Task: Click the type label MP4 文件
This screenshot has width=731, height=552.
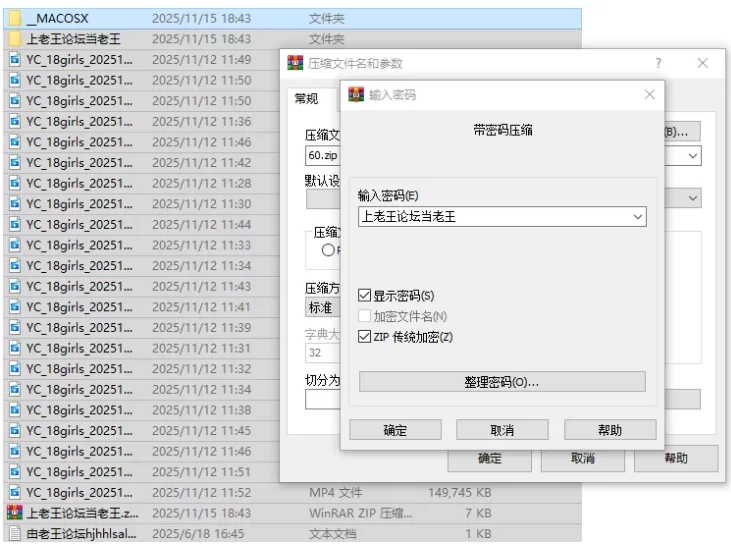Action: coord(336,492)
